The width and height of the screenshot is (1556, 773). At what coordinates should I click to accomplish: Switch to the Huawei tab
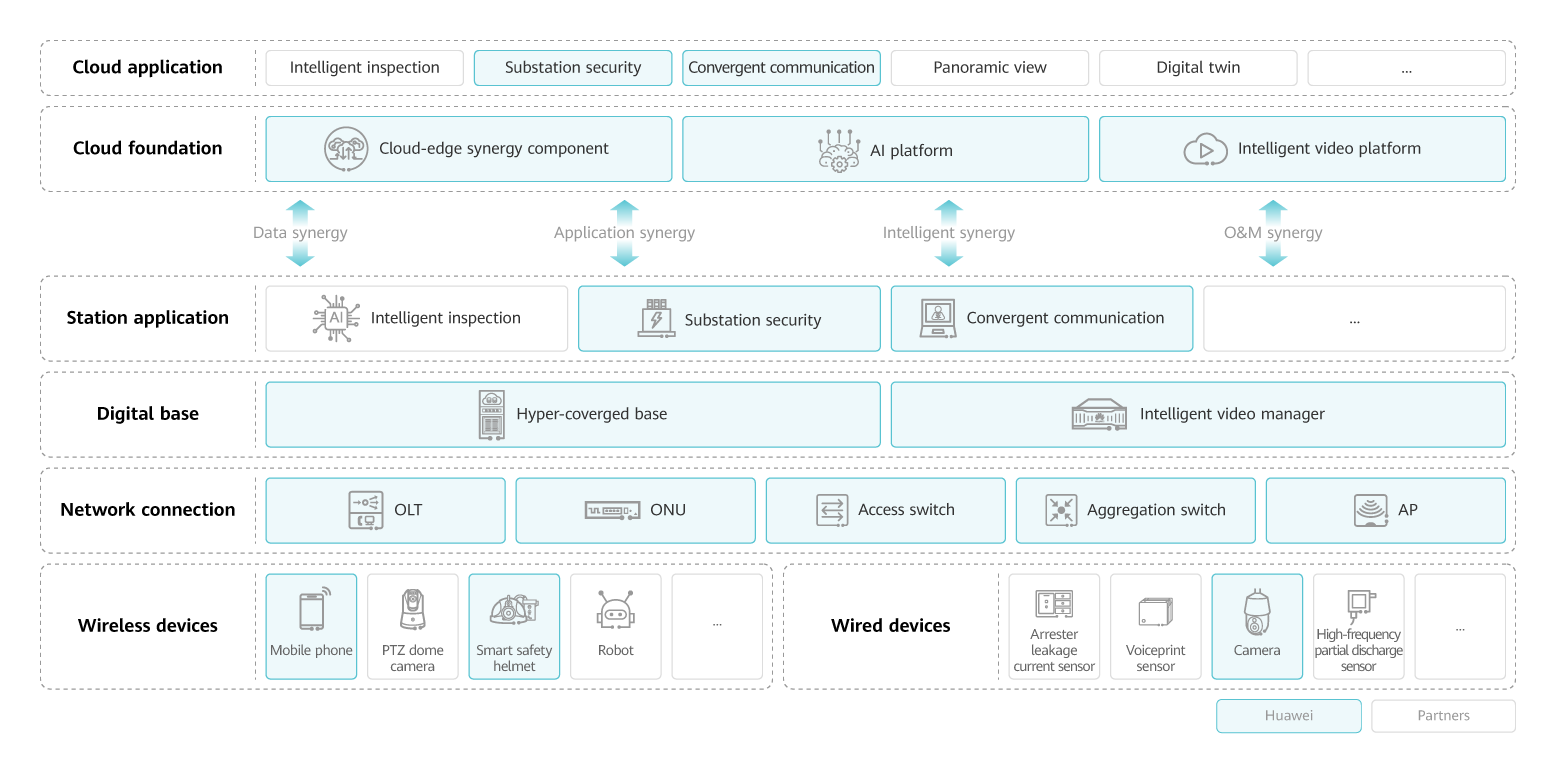[1288, 716]
